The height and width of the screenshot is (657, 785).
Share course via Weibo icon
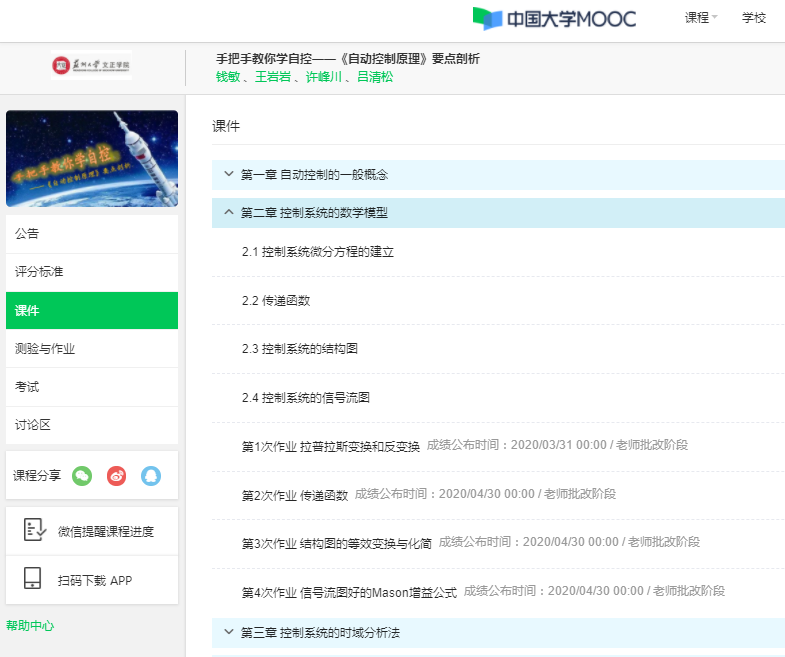tap(117, 476)
